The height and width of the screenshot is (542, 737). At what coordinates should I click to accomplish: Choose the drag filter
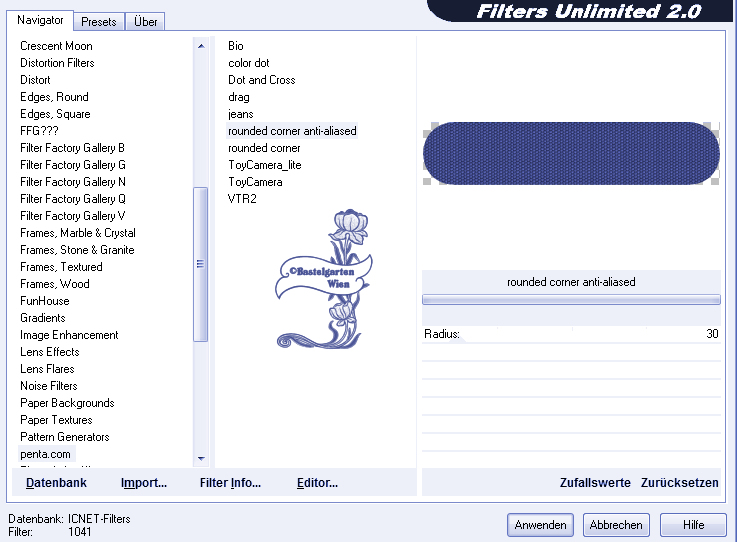click(239, 97)
